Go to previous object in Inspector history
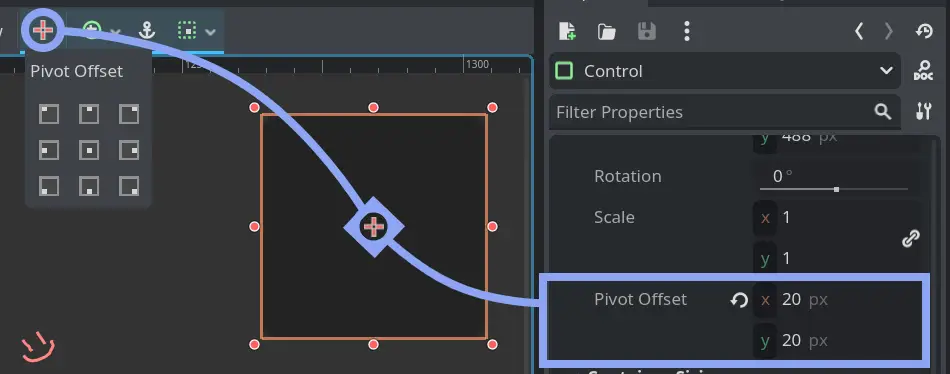Viewport: 950px width, 374px height. point(859,31)
